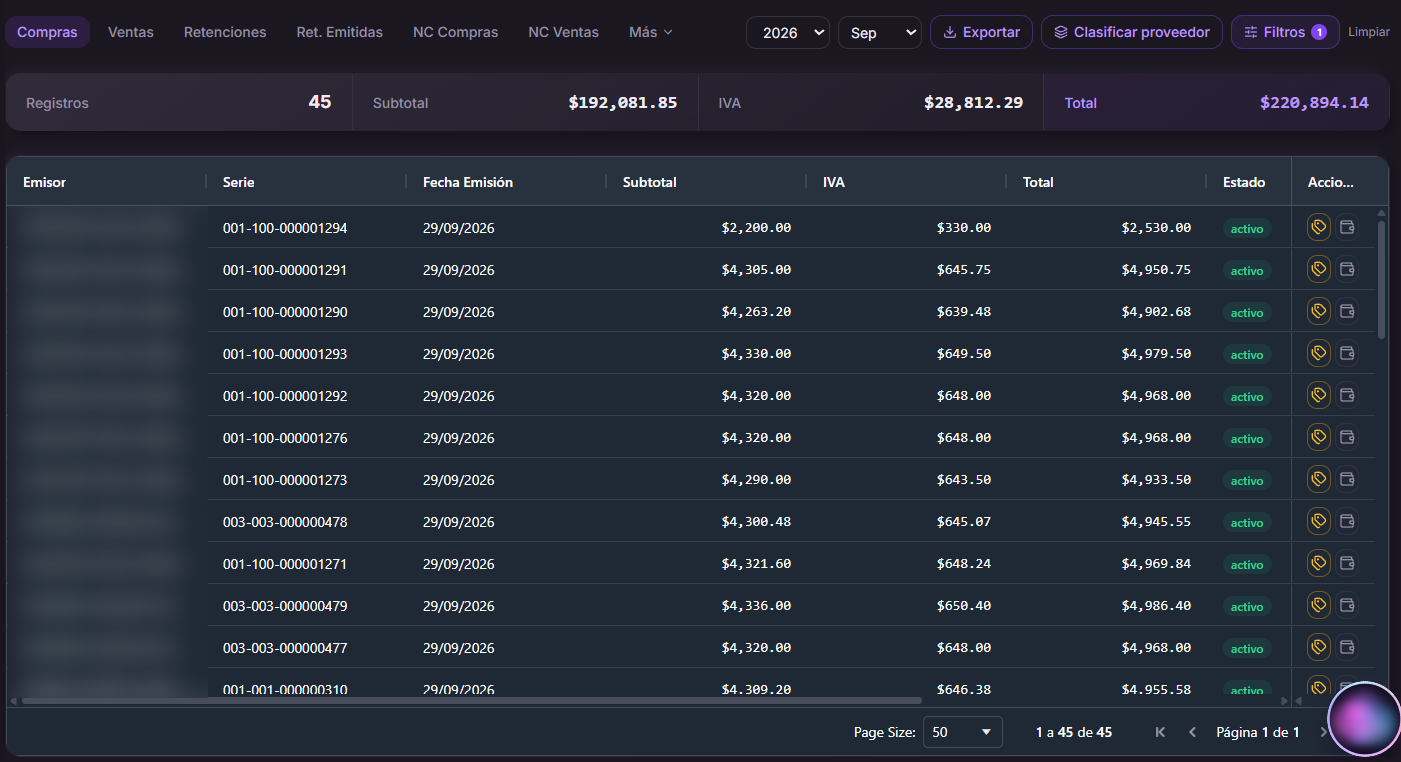Click the Exportar button
The image size is (1401, 762).
pos(981,32)
